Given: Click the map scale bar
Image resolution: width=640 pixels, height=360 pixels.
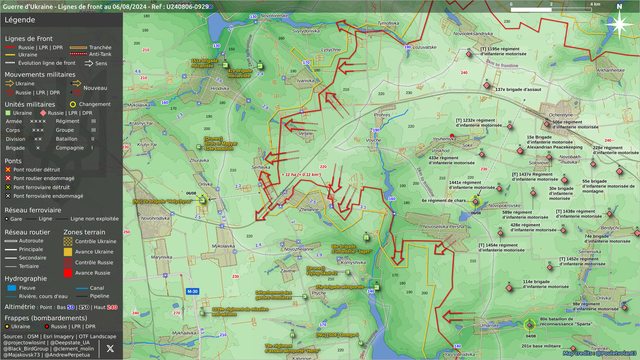Looking at the screenshot, I should (551, 9).
